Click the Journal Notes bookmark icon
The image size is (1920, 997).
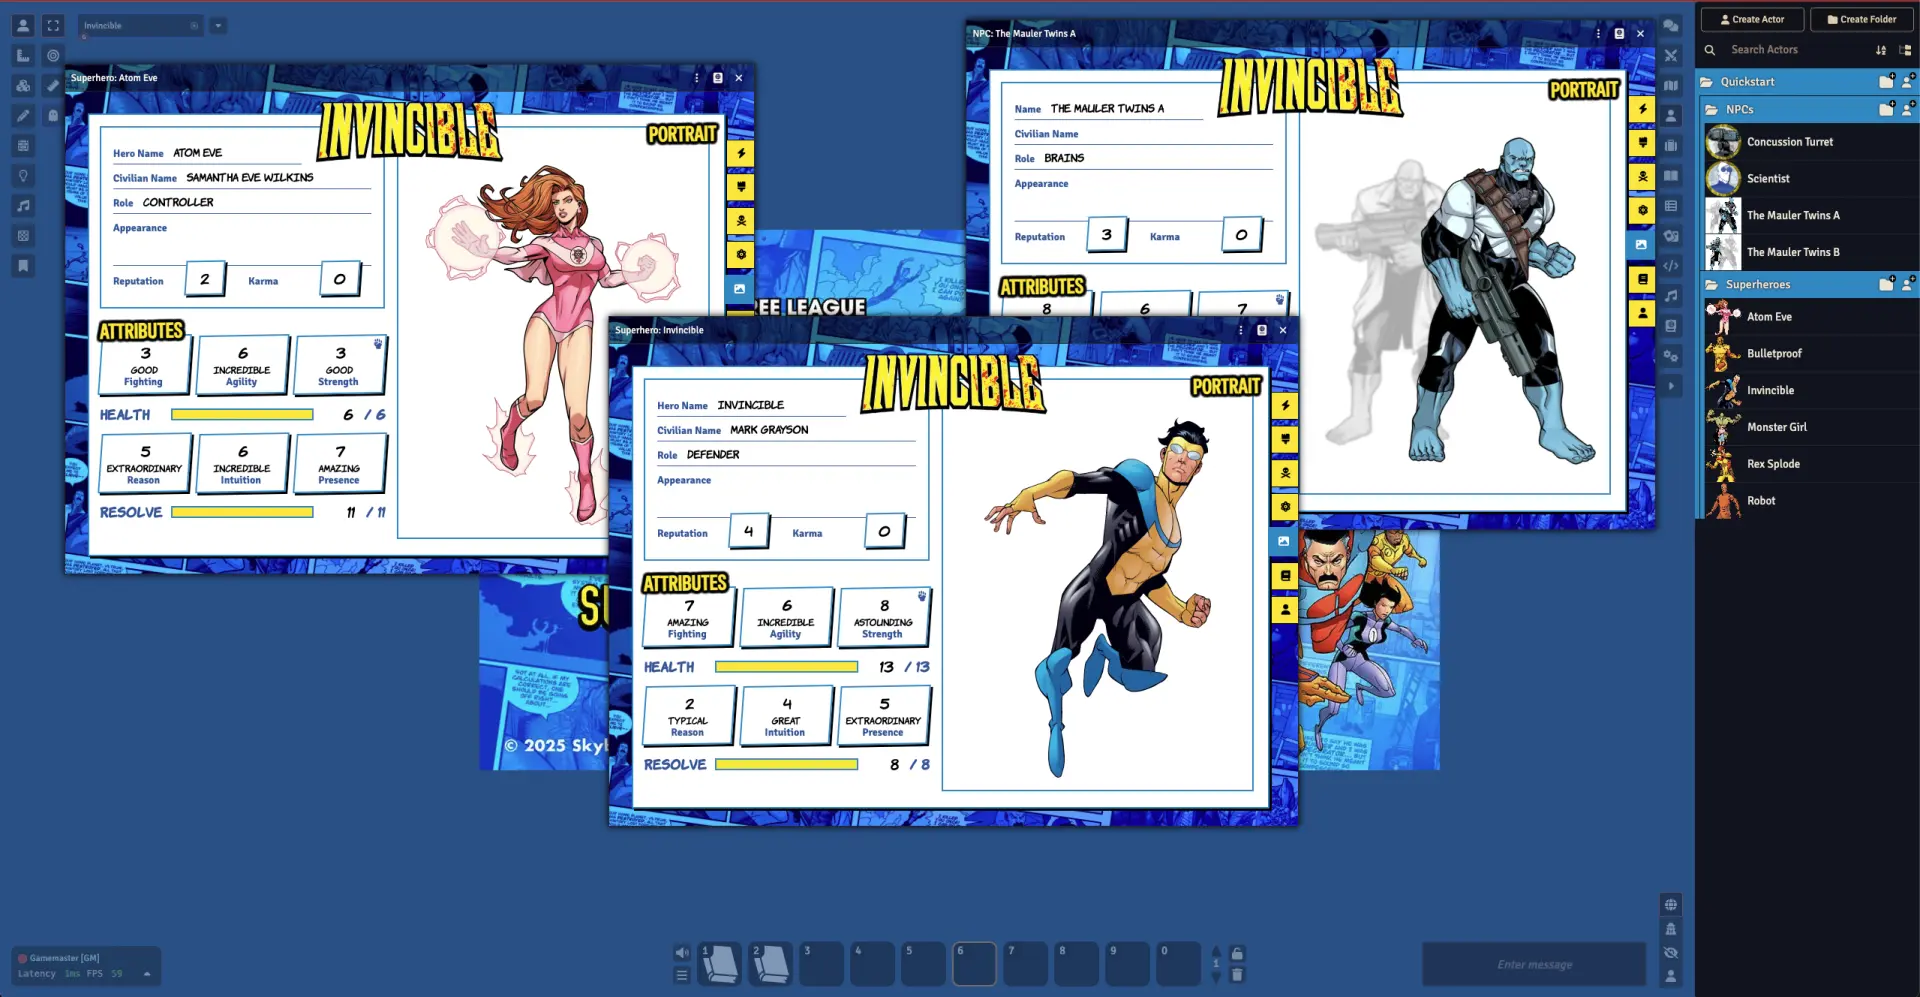23,266
